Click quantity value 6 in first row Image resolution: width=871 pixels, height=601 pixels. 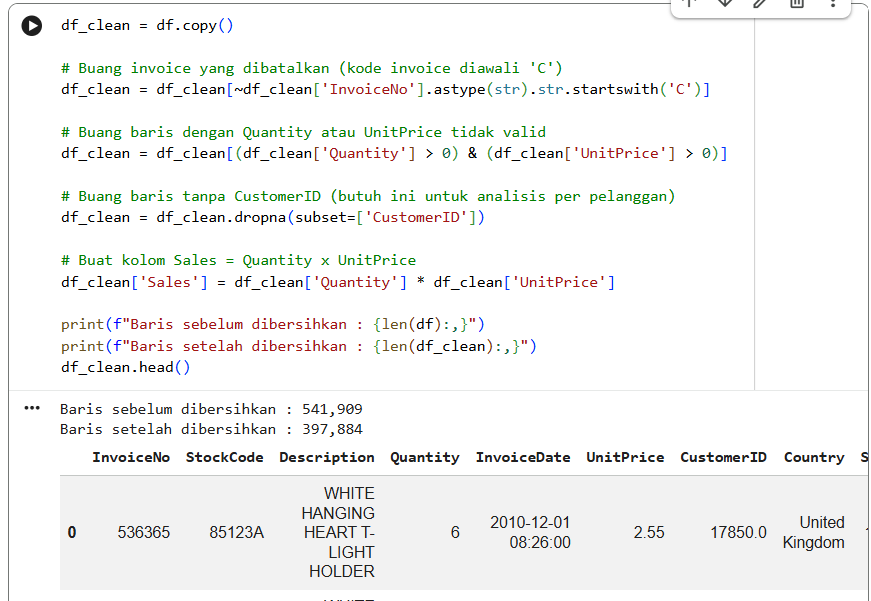(x=455, y=533)
